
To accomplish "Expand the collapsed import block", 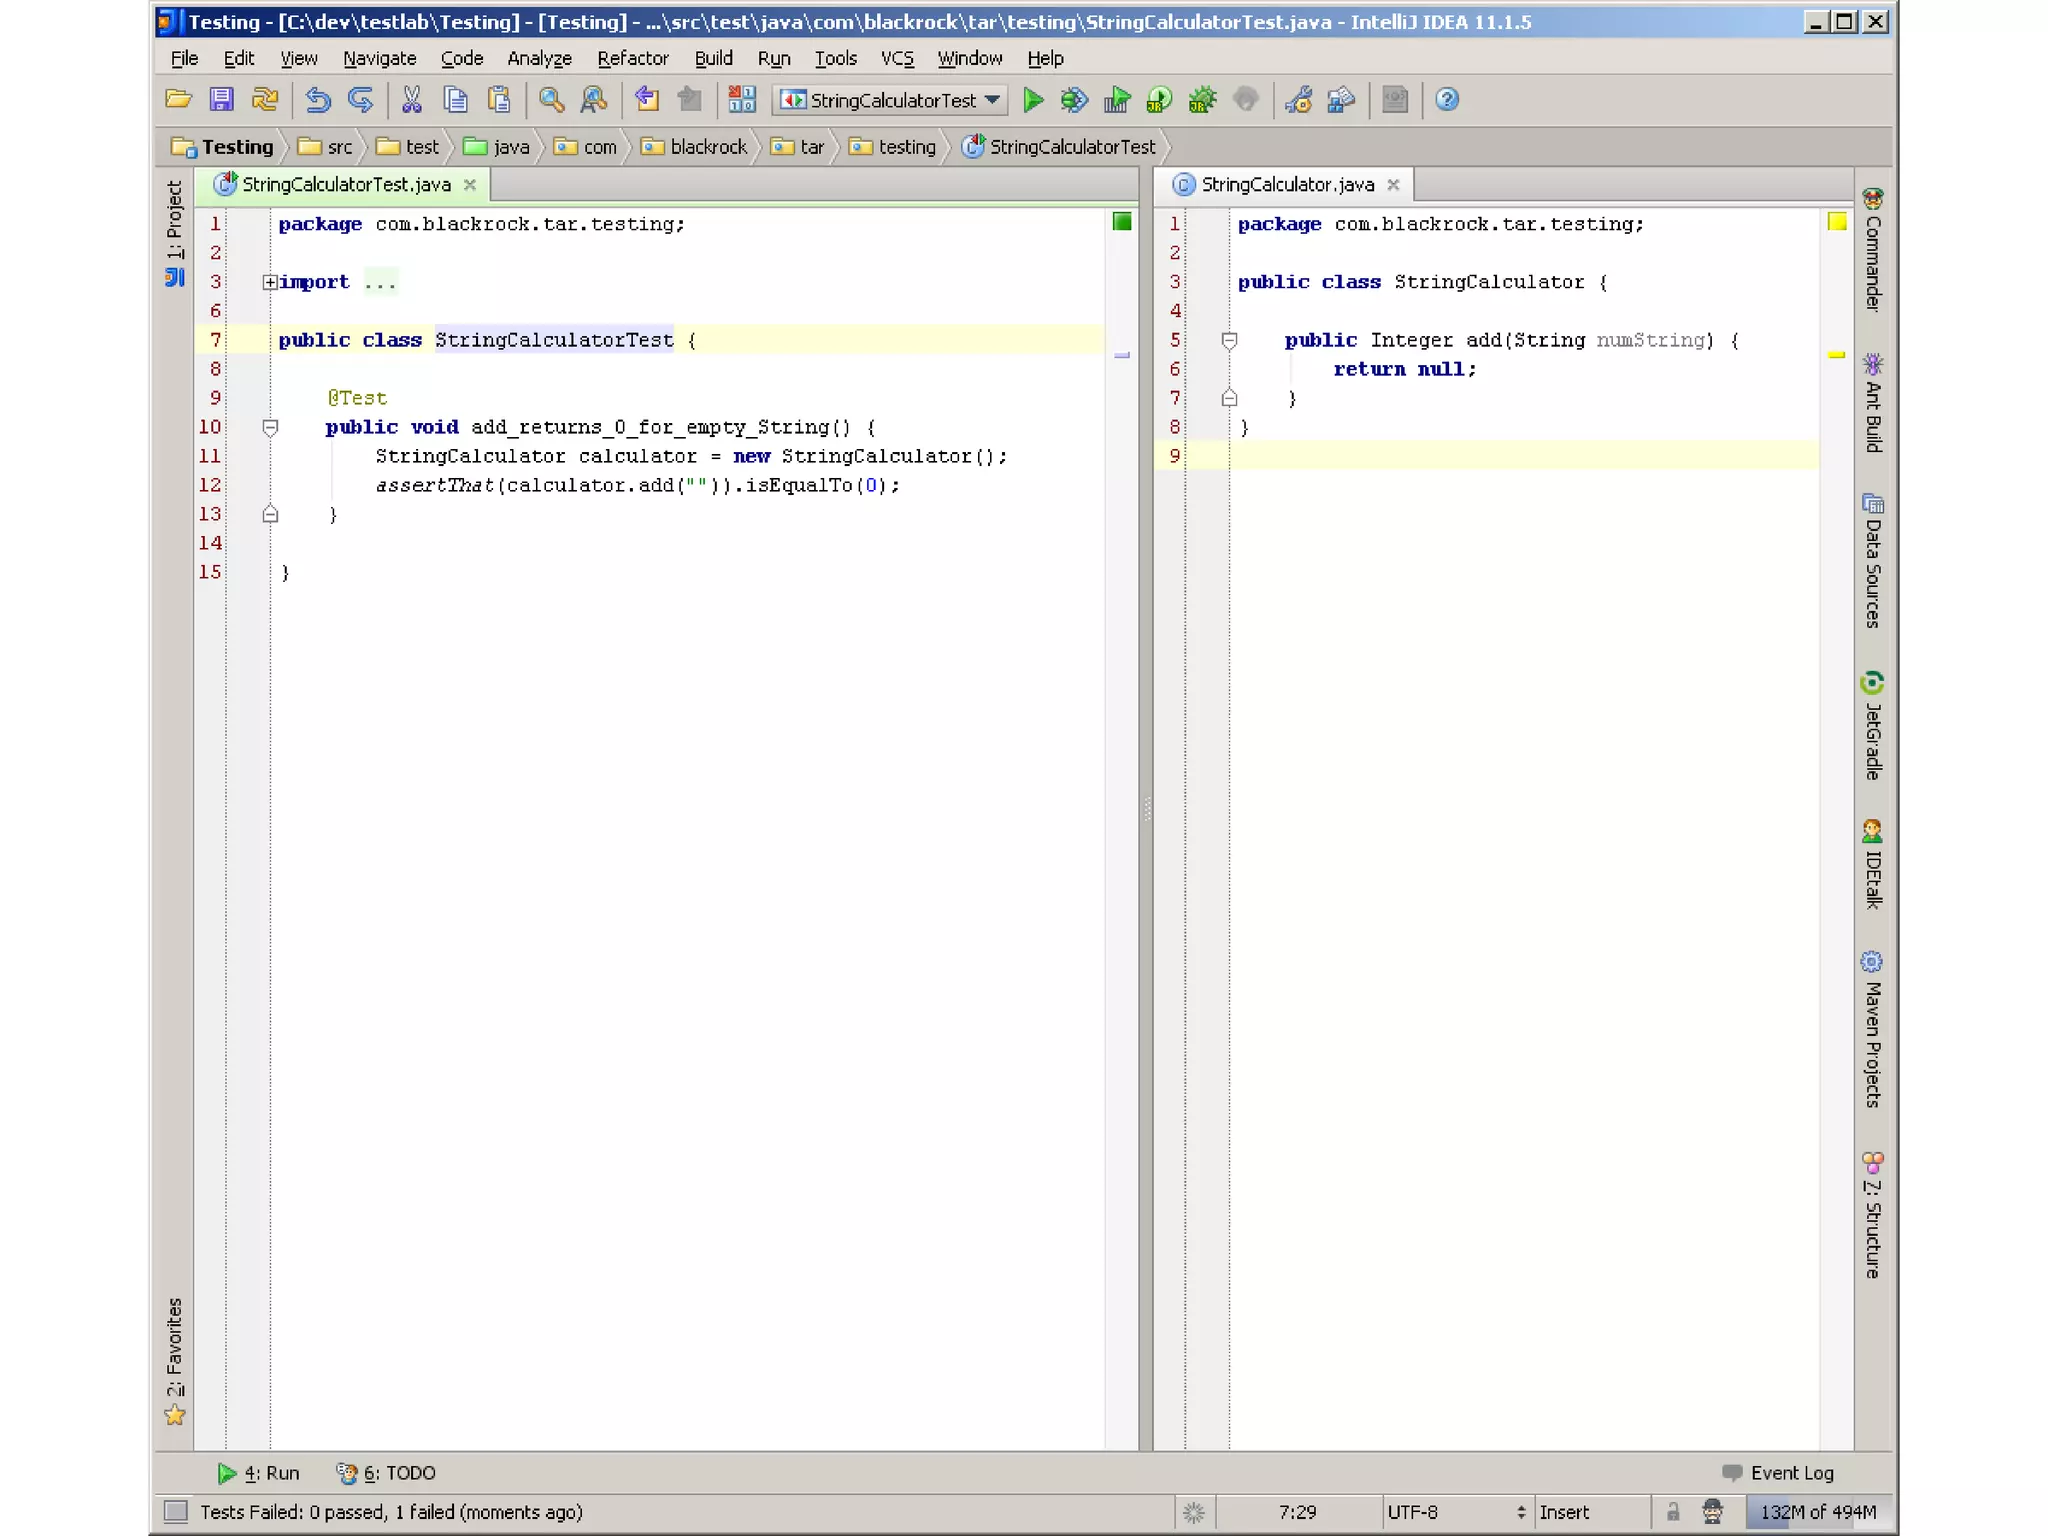I will coord(270,283).
